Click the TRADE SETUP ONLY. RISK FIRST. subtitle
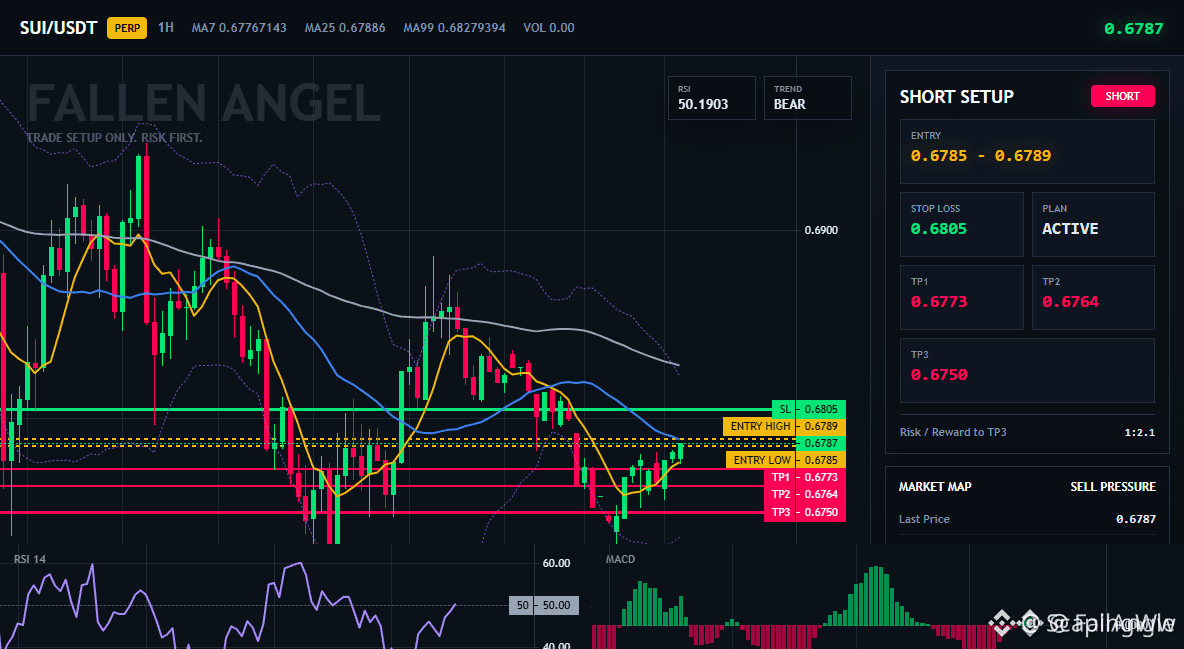The image size is (1184, 649). coord(114,138)
